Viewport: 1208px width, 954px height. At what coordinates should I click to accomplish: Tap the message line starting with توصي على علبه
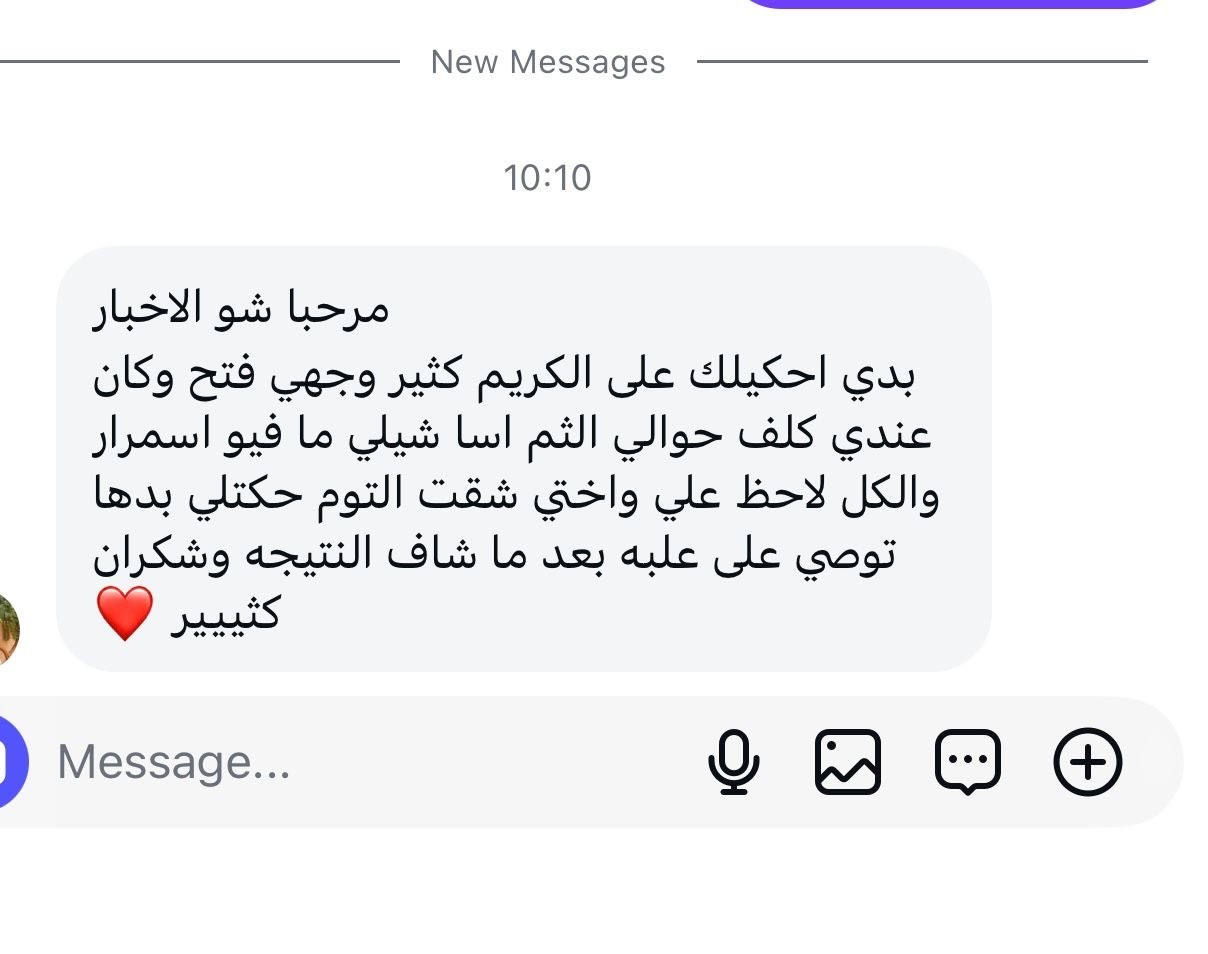coord(494,556)
